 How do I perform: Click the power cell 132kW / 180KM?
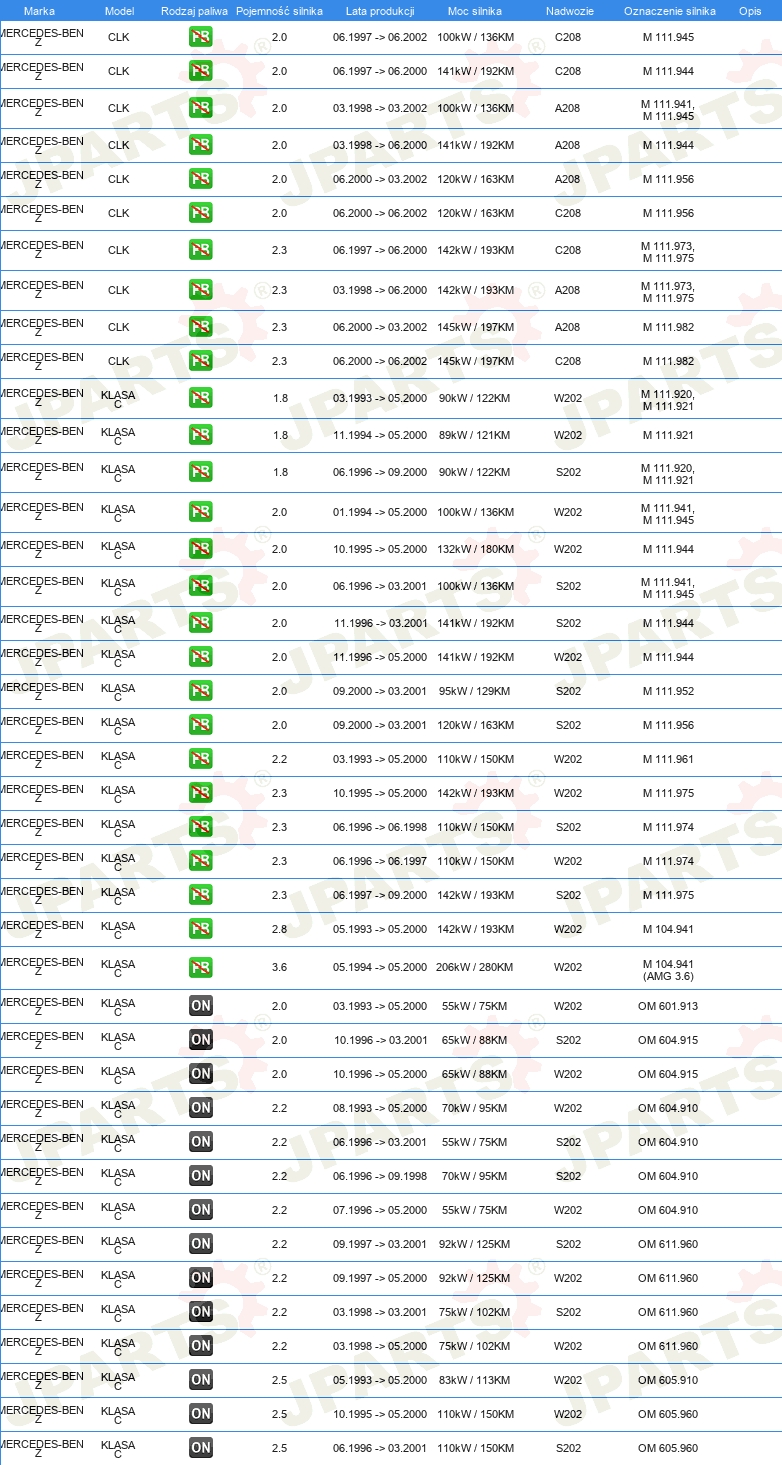coord(474,549)
